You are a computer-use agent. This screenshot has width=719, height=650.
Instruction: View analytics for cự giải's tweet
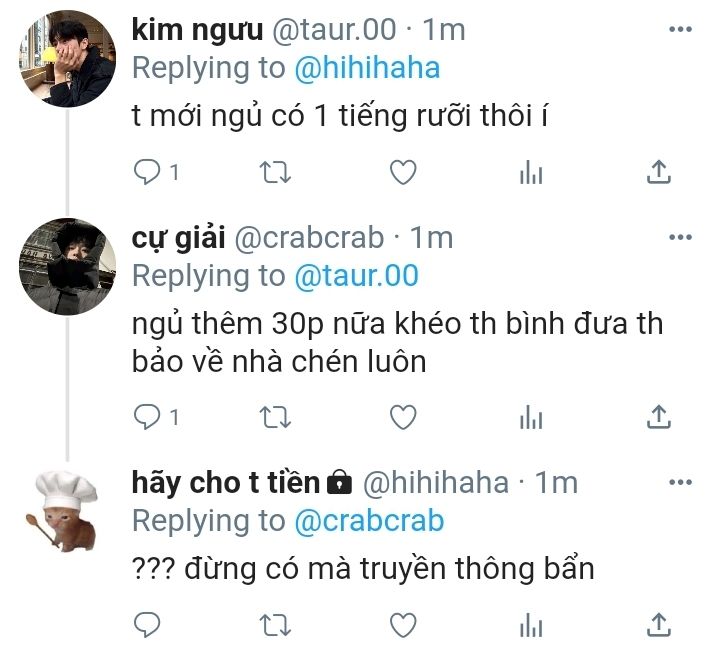[x=531, y=417]
